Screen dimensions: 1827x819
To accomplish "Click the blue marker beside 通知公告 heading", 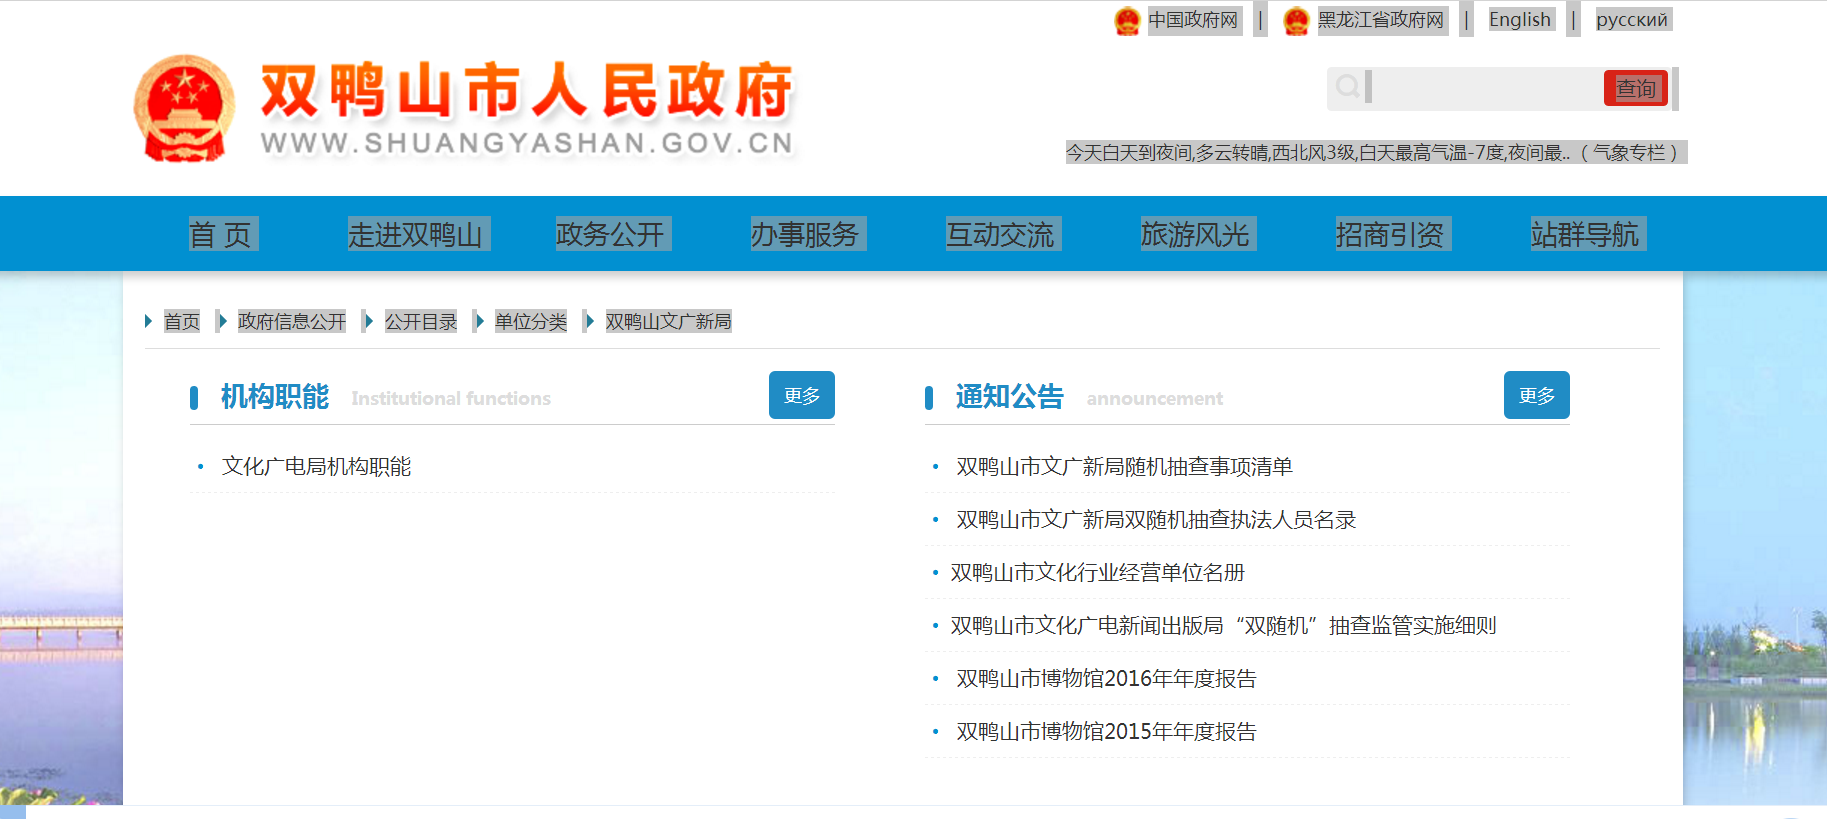I will [929, 398].
